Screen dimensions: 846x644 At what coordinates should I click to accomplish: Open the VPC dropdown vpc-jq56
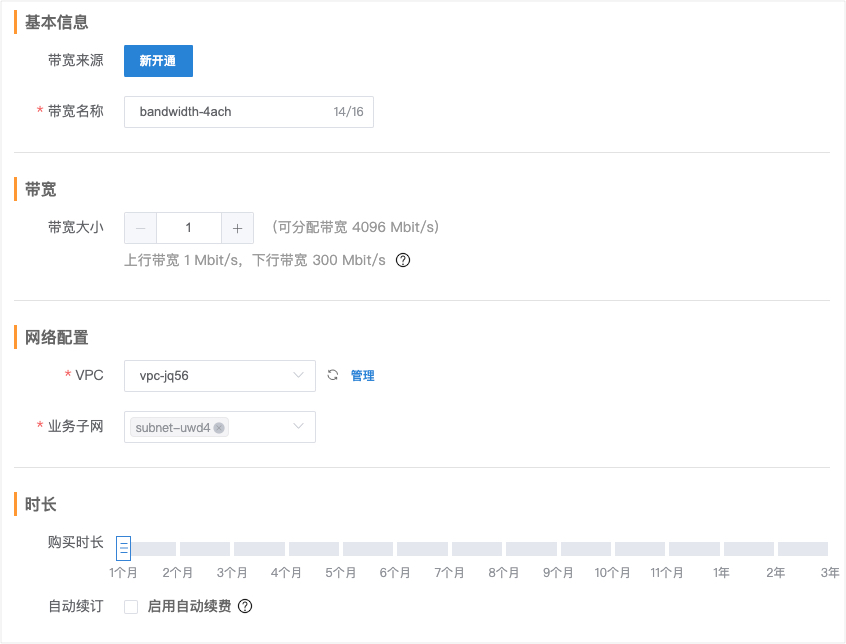point(219,375)
